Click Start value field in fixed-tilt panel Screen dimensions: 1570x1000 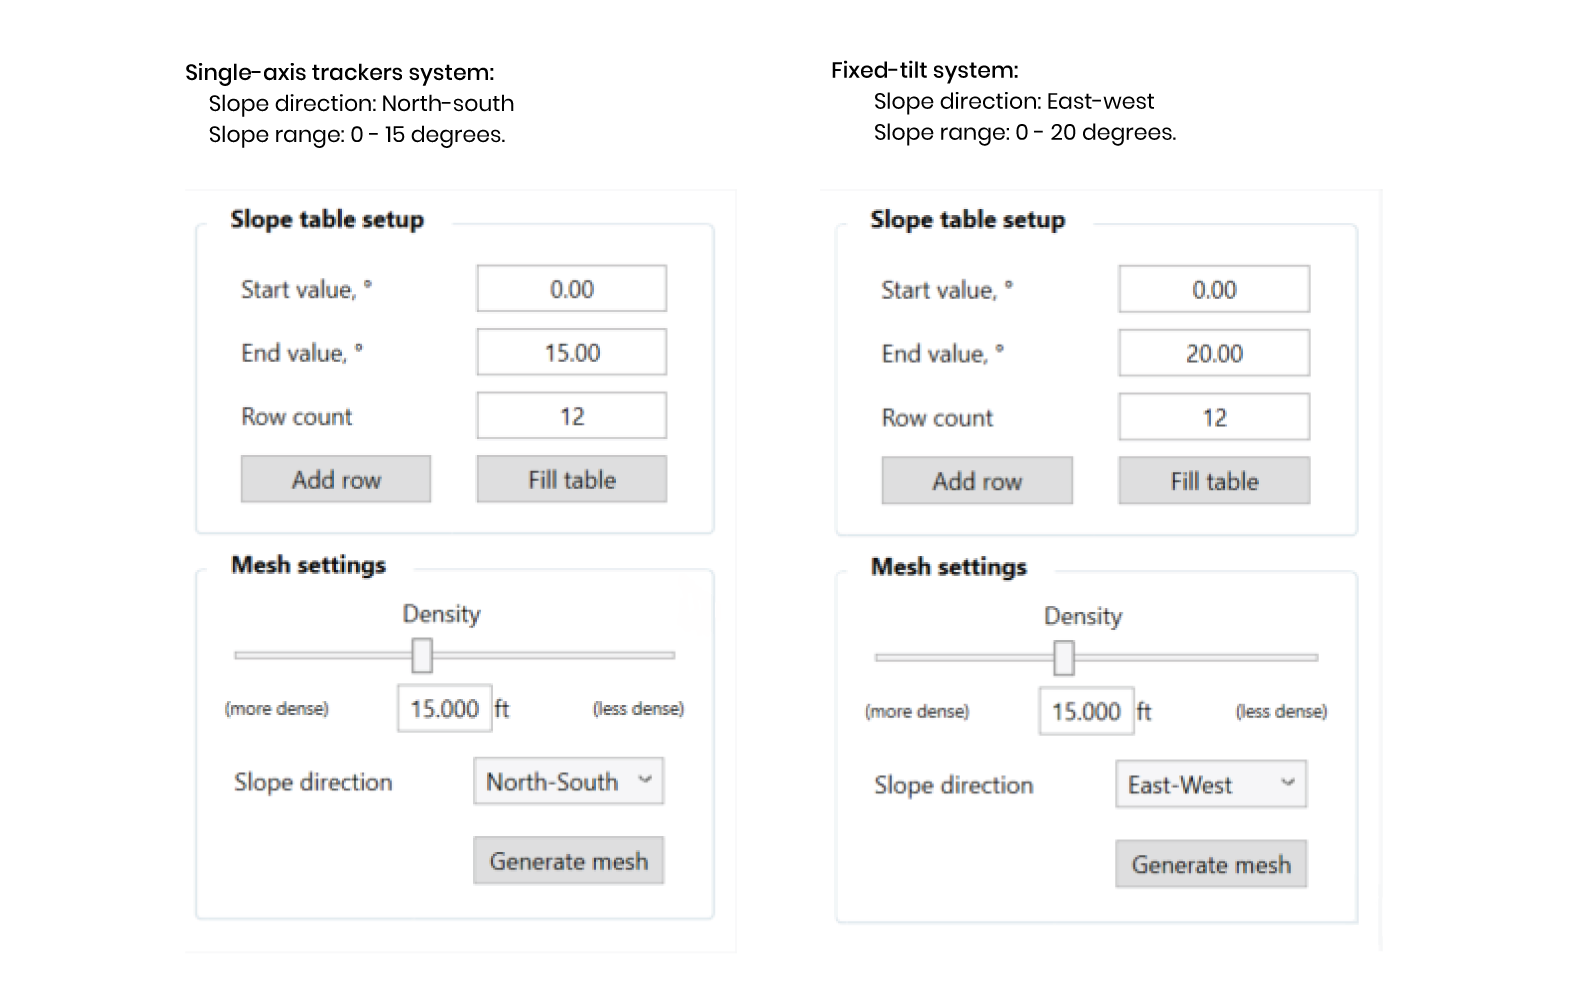pyautogui.click(x=1214, y=289)
